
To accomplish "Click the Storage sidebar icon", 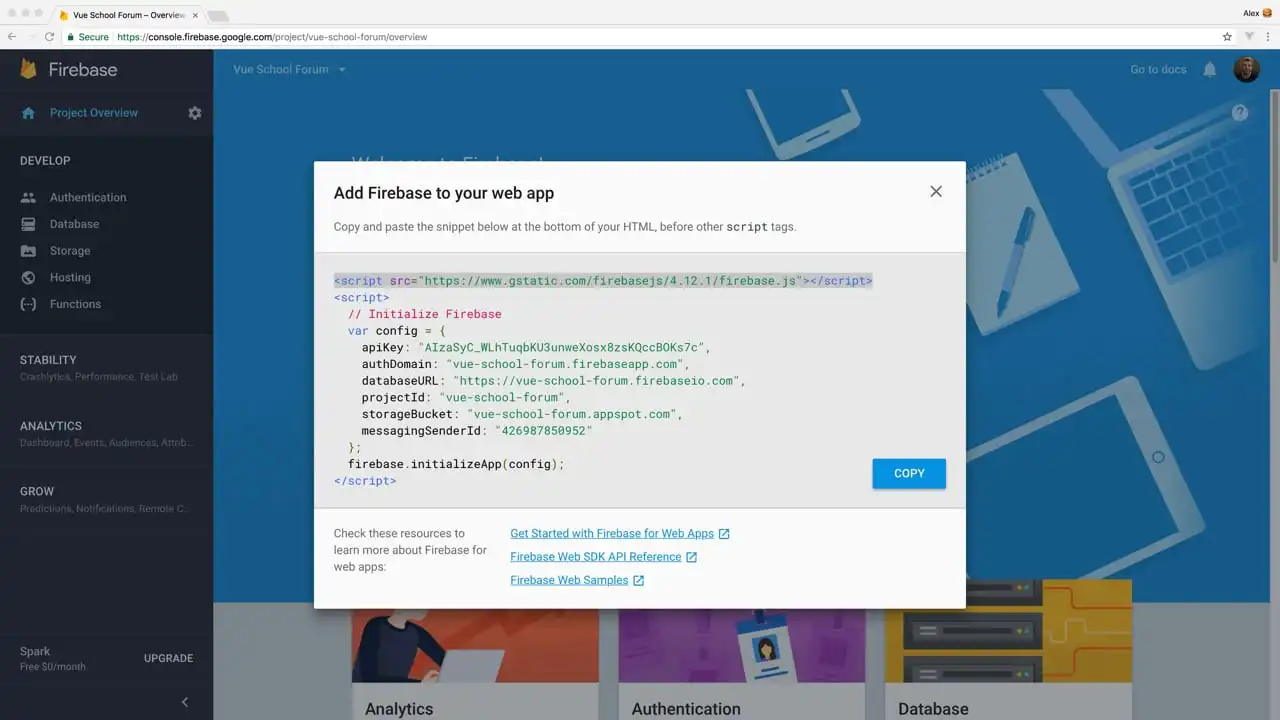I will [x=28, y=251].
